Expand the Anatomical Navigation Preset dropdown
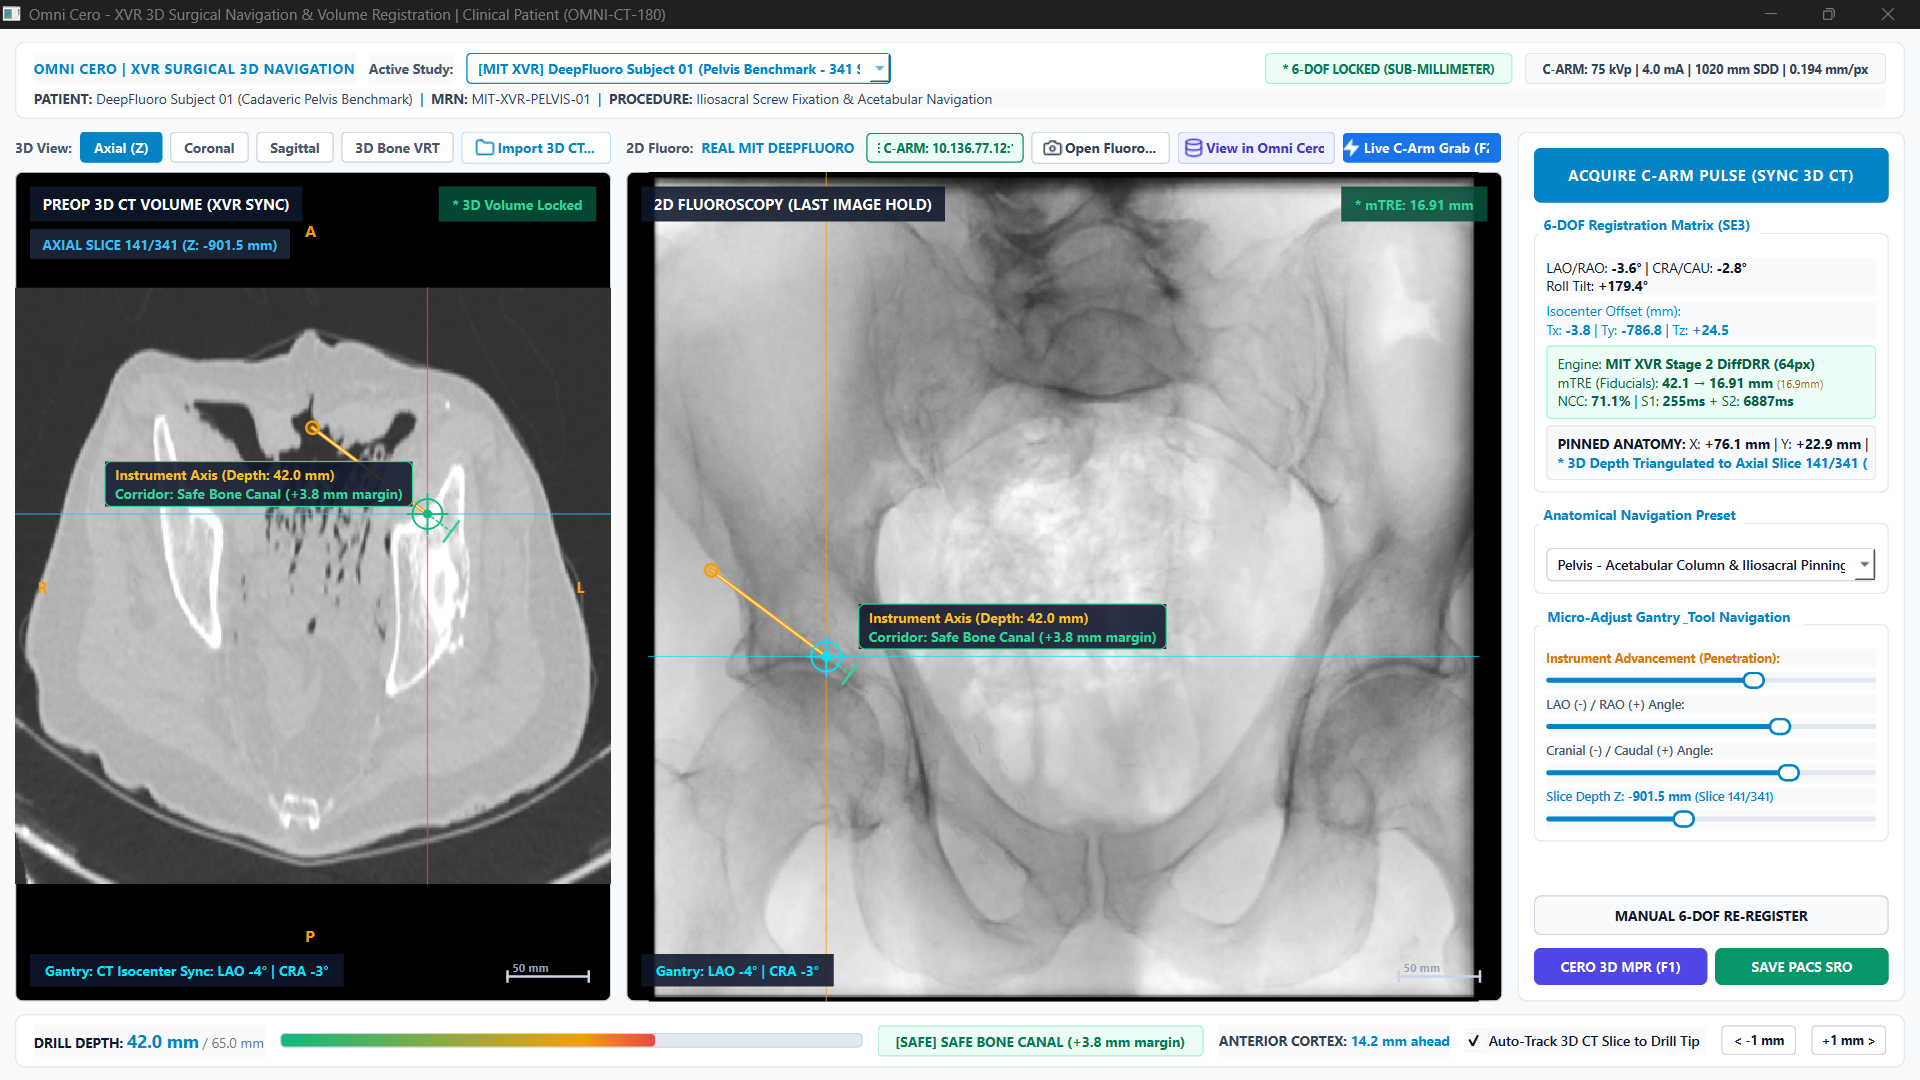This screenshot has height=1080, width=1920. [x=1710, y=565]
